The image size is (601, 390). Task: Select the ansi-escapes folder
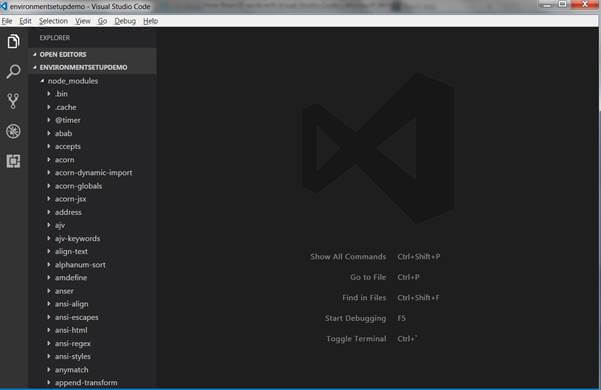[x=77, y=317]
